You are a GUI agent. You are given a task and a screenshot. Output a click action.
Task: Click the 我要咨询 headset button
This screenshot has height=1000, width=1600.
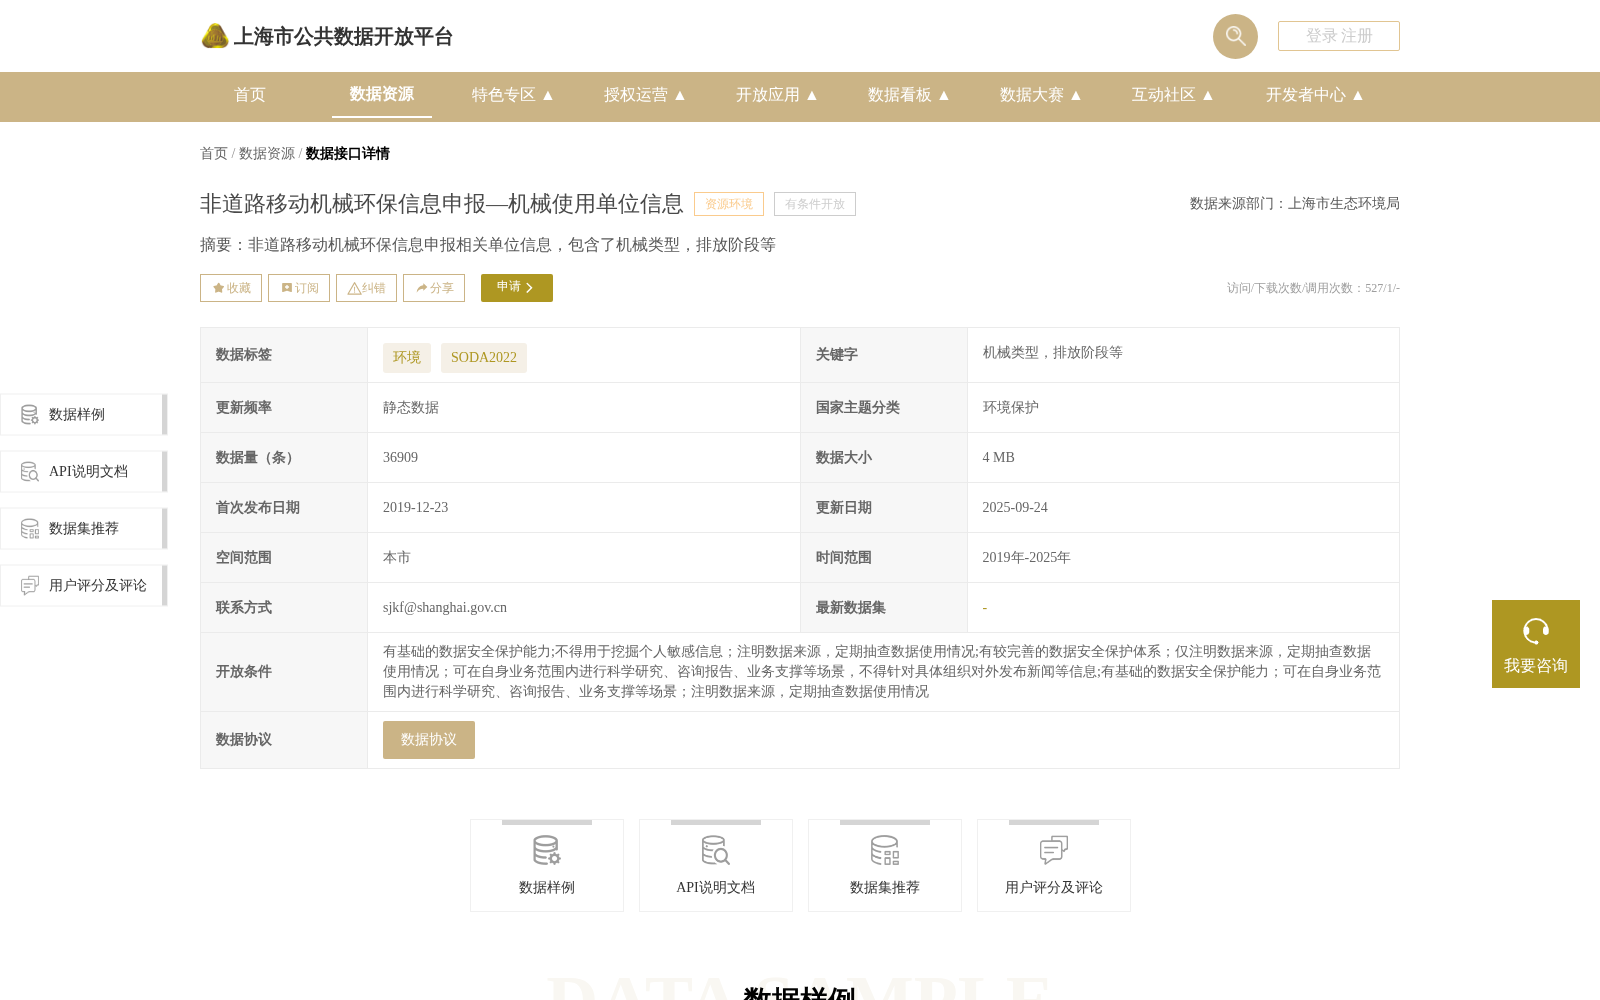pyautogui.click(x=1536, y=644)
